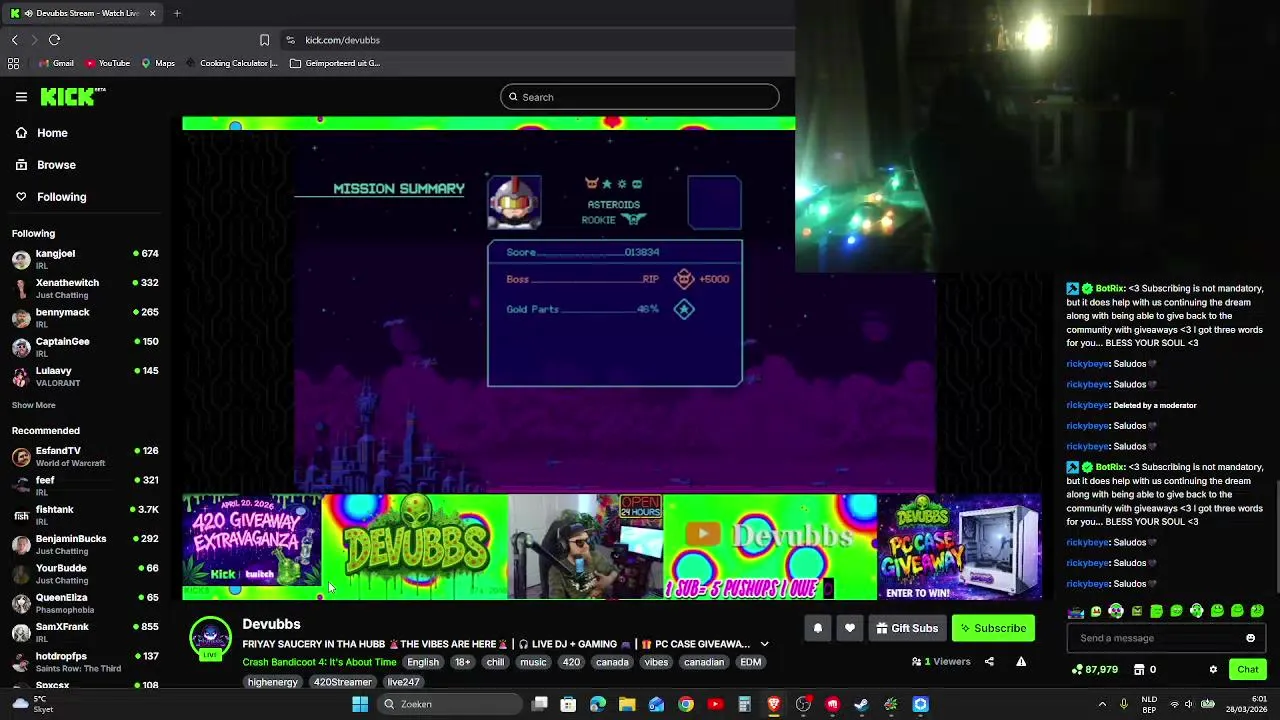Report the stream using the warning triangle icon
This screenshot has width=1280, height=720.
pyautogui.click(x=1021, y=661)
